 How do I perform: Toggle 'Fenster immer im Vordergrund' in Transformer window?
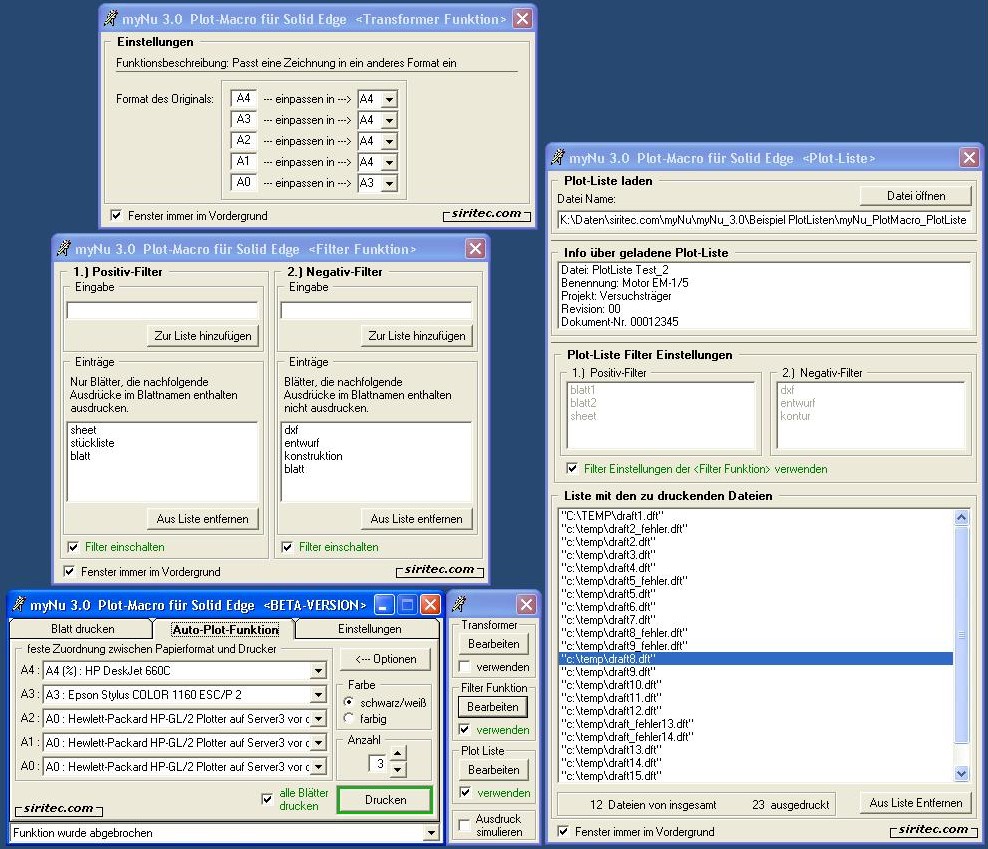(x=116, y=216)
